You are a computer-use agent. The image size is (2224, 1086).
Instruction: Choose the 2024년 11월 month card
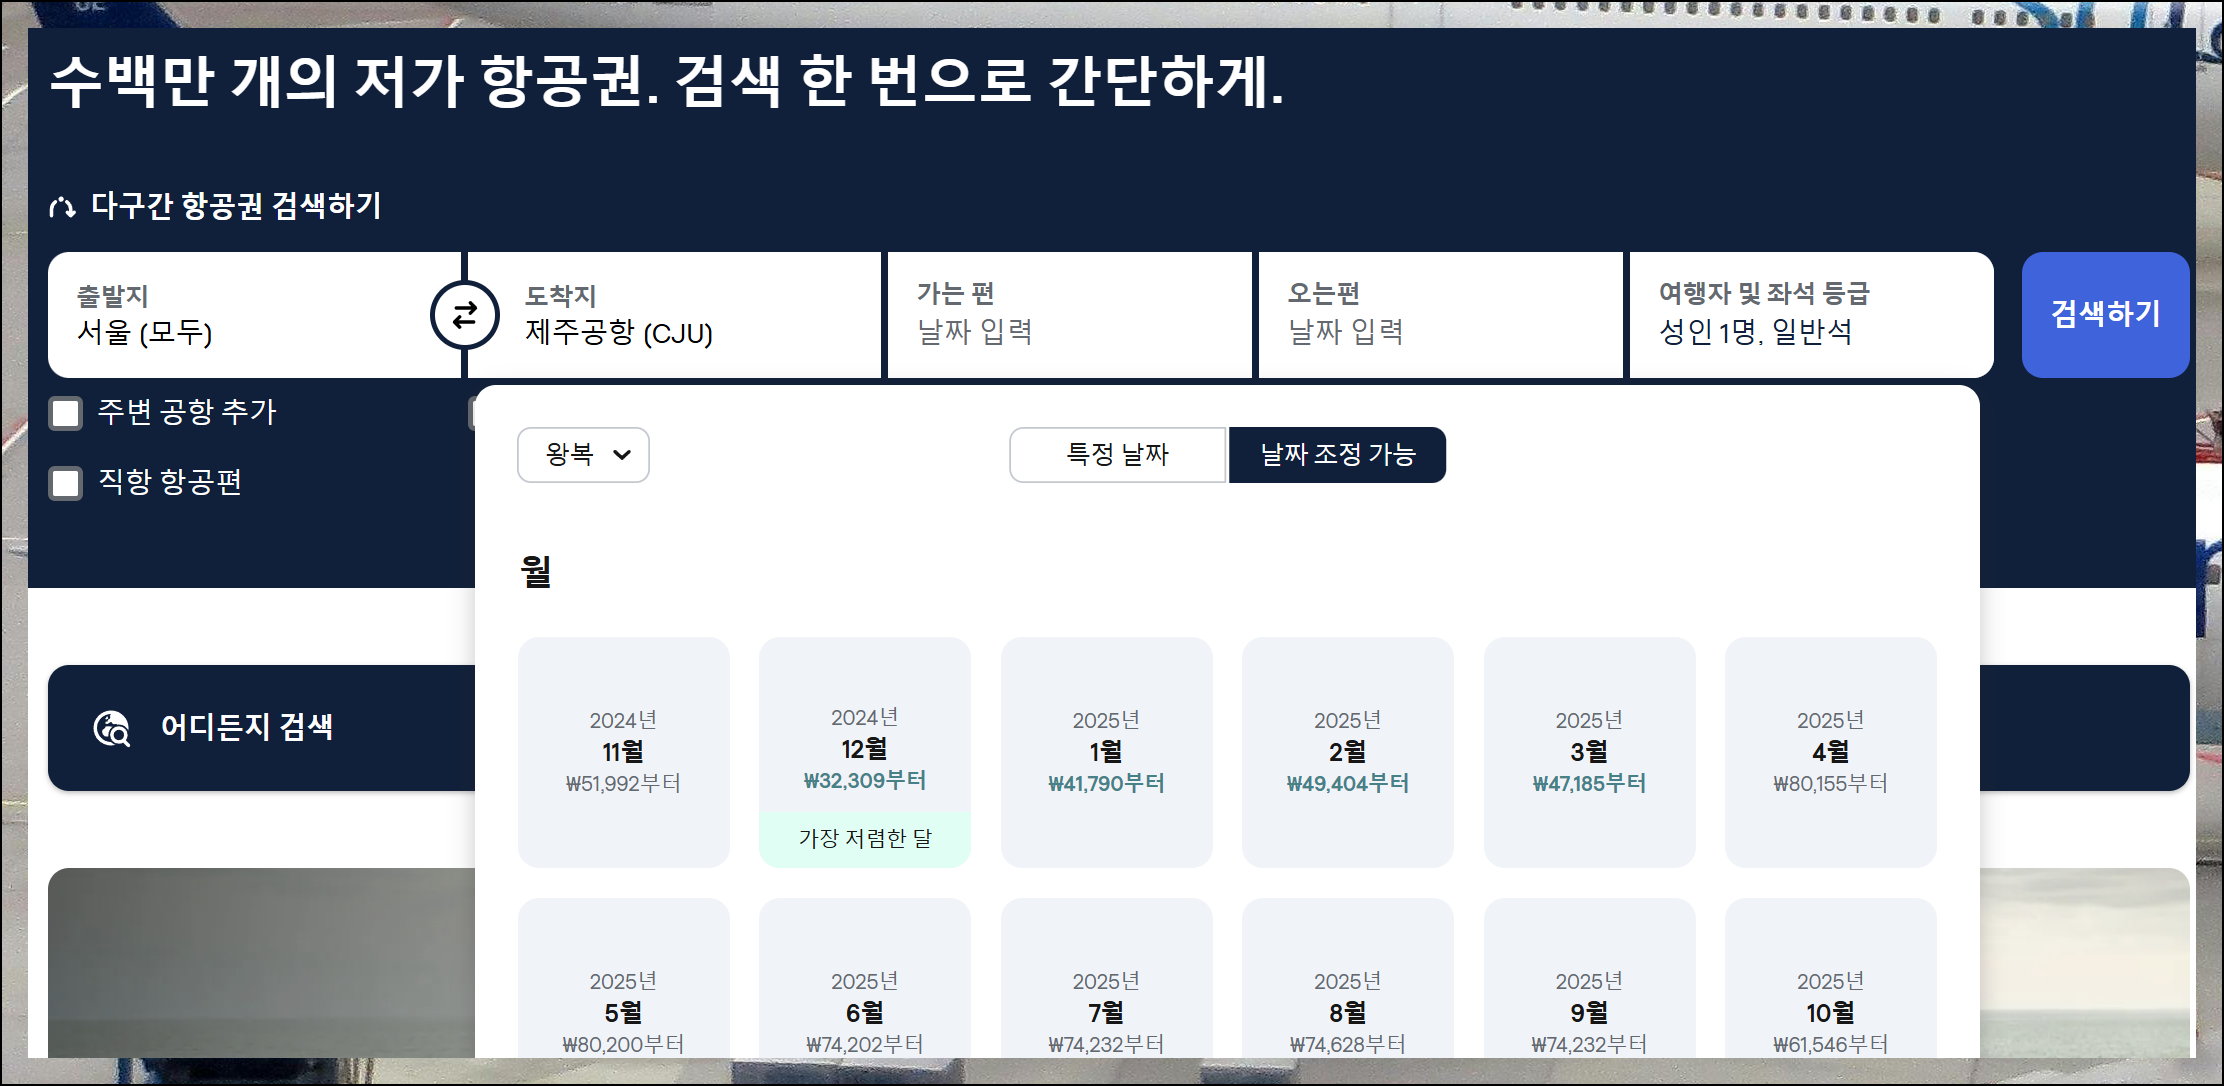(623, 751)
